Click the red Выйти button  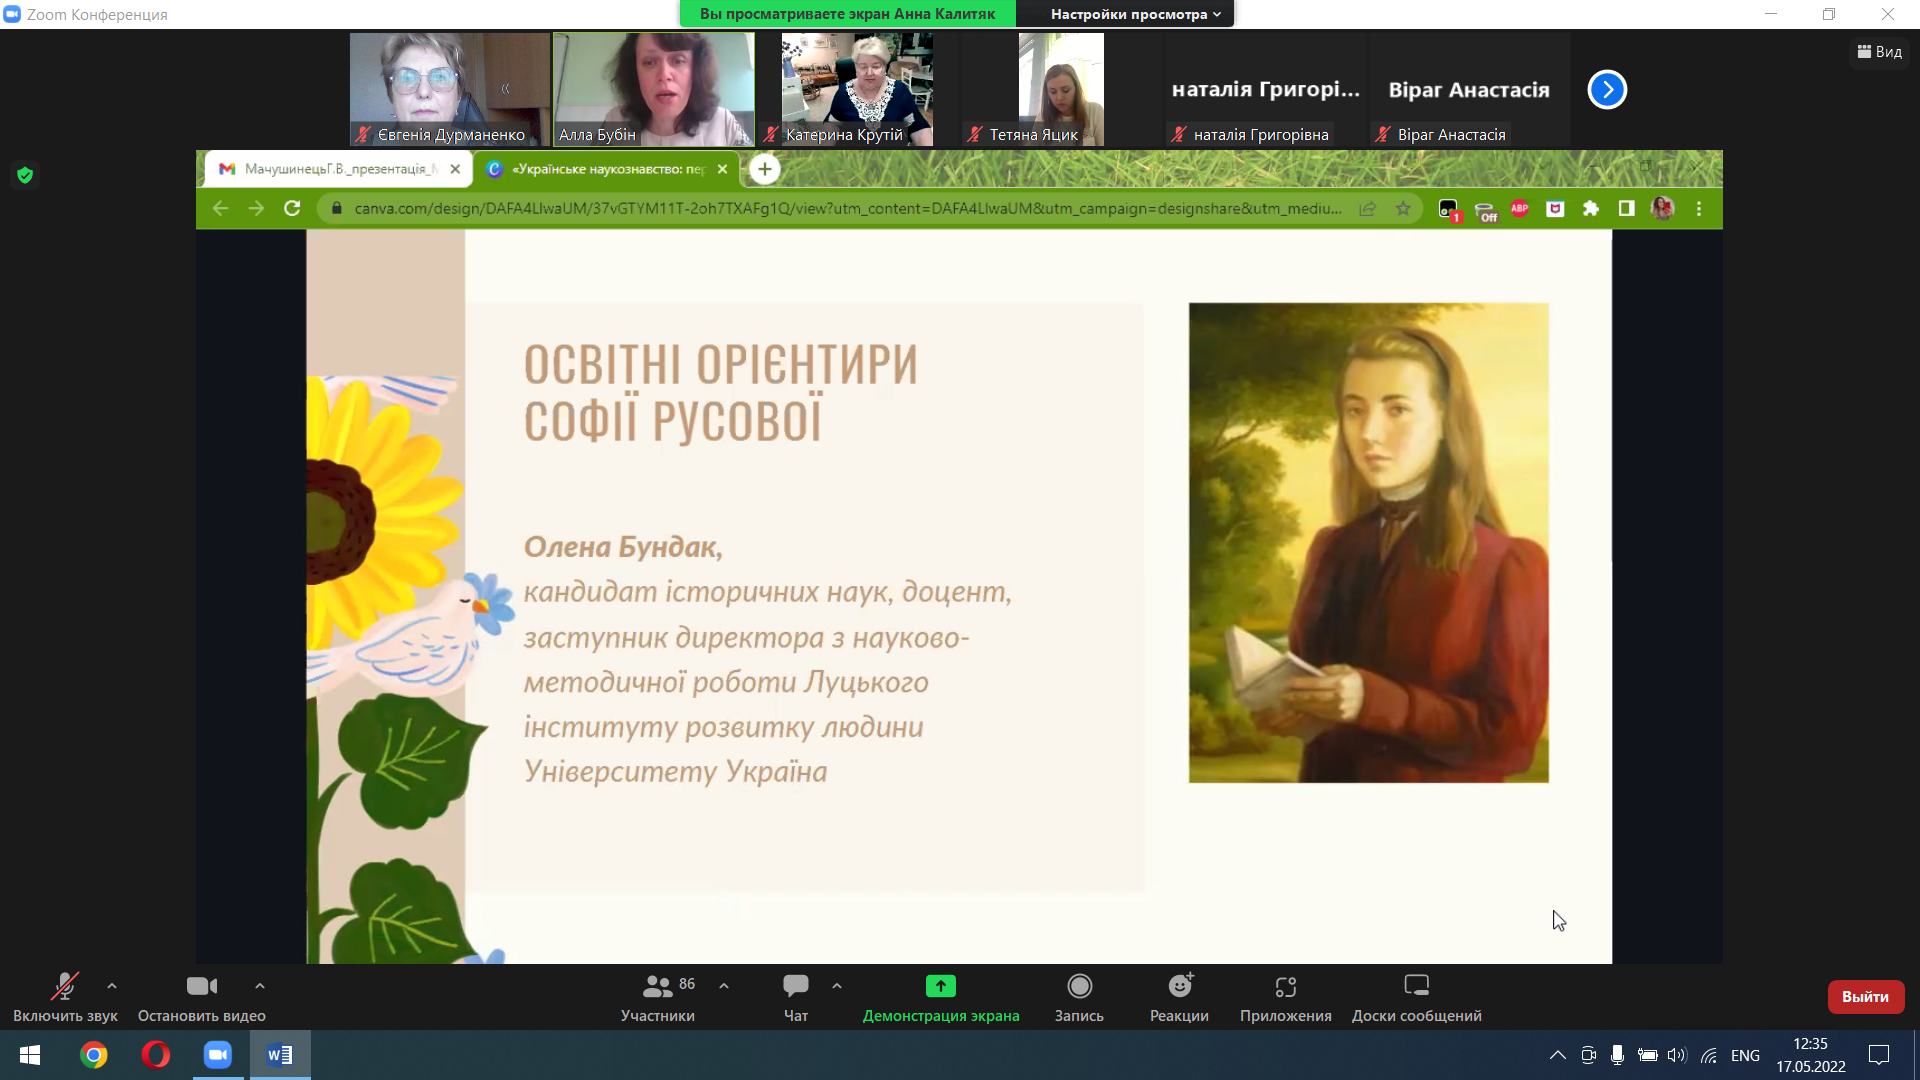click(x=1865, y=997)
